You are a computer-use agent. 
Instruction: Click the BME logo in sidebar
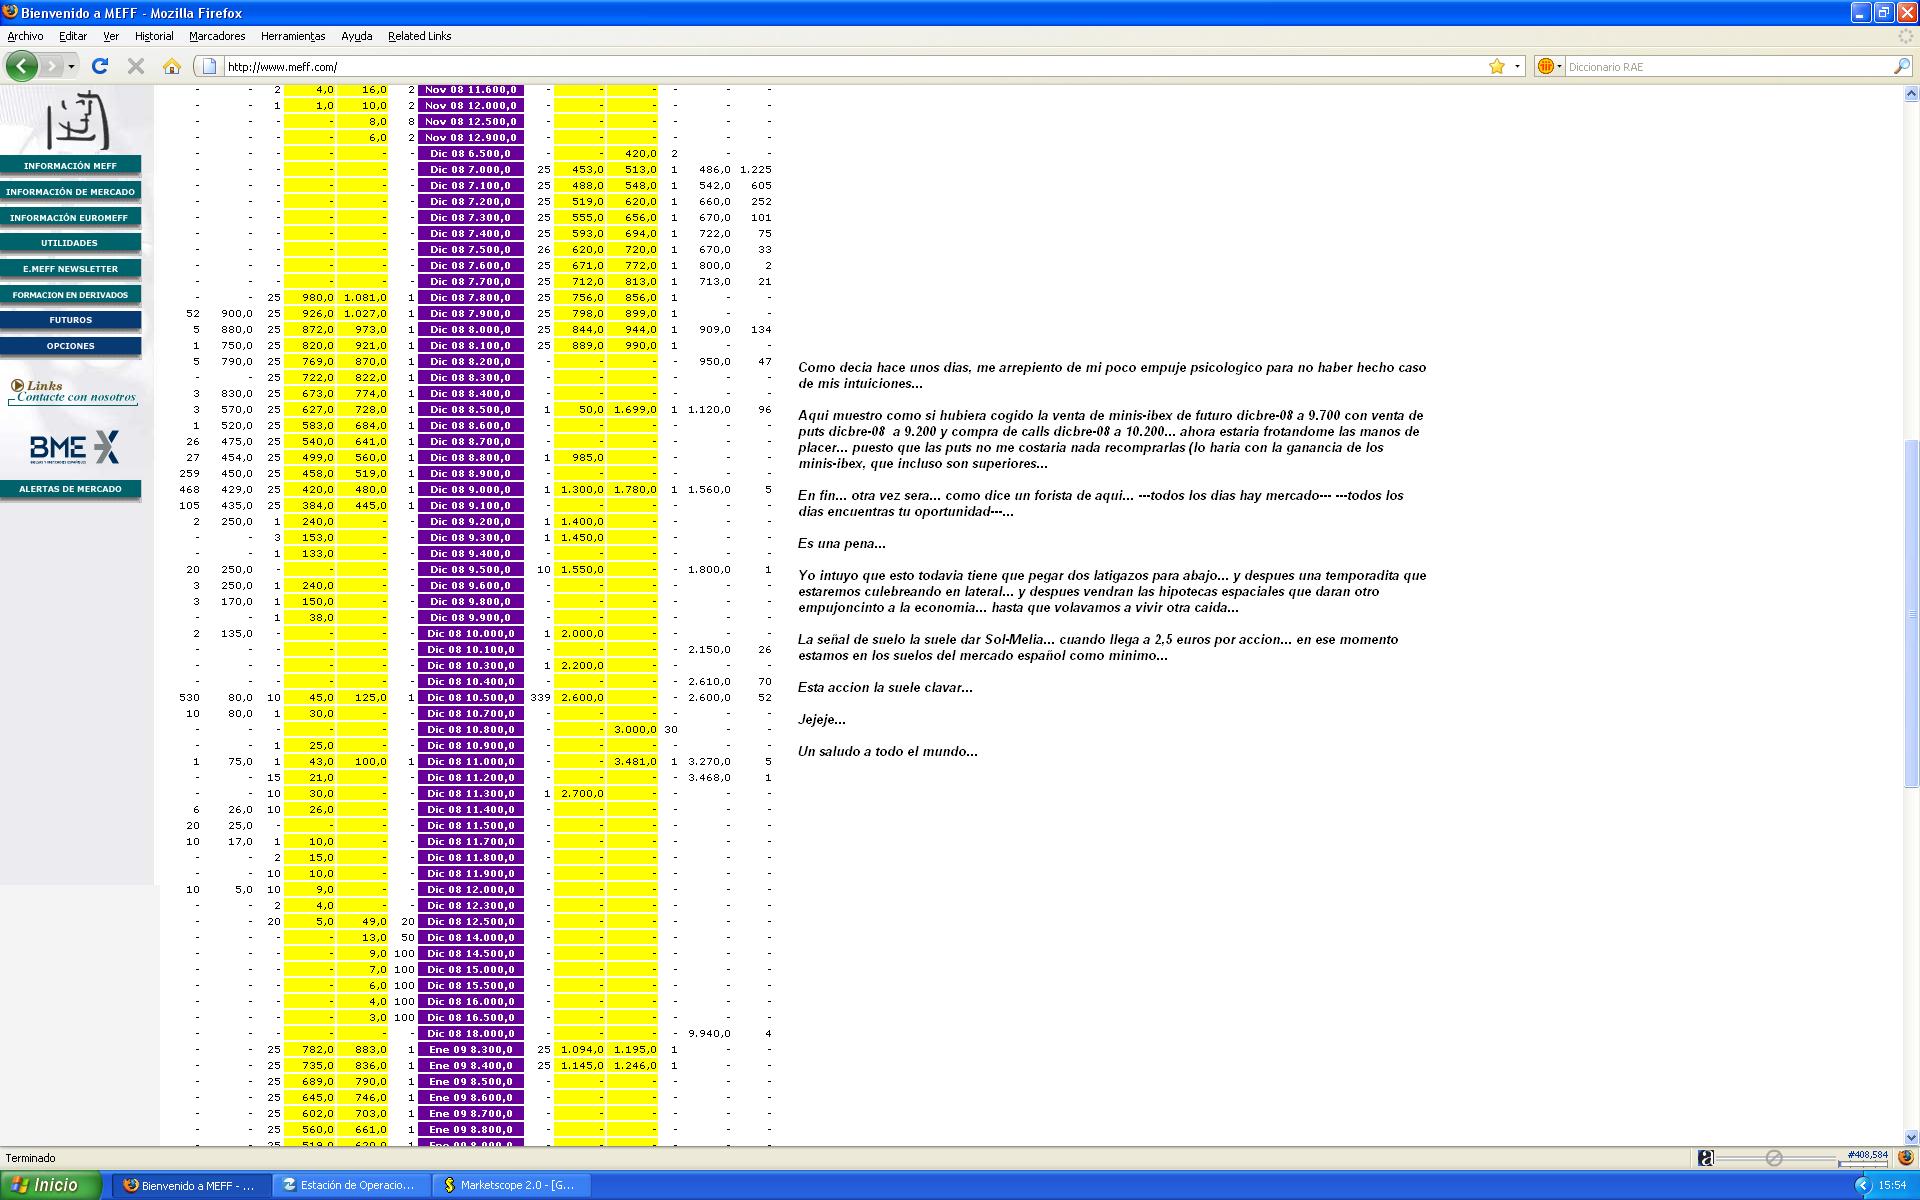click(x=74, y=447)
